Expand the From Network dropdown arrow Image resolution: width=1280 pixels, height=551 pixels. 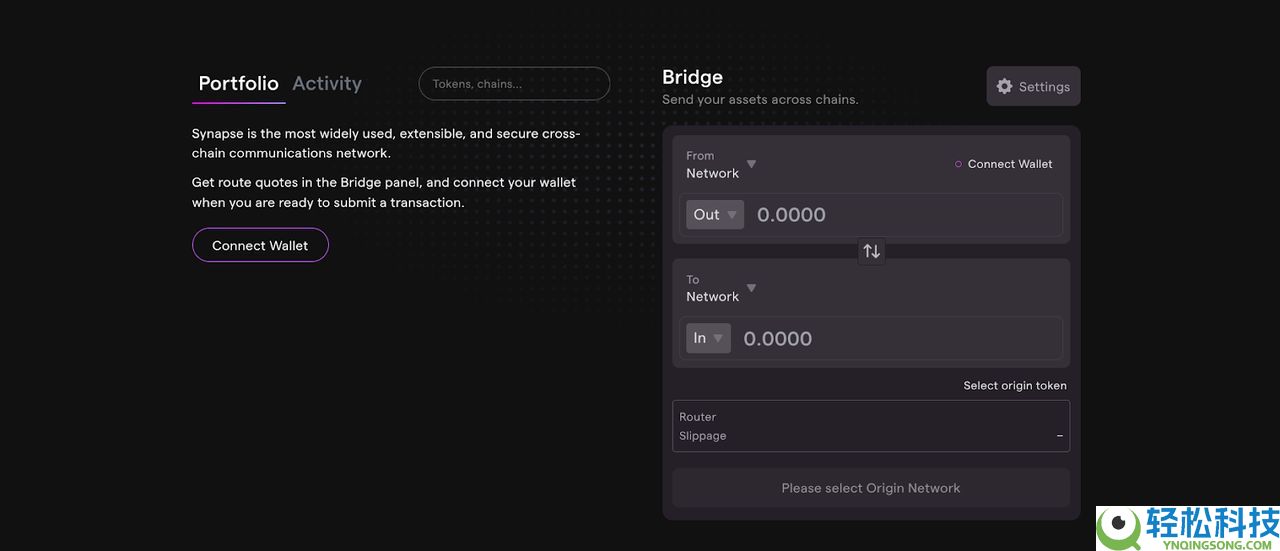tap(752, 164)
